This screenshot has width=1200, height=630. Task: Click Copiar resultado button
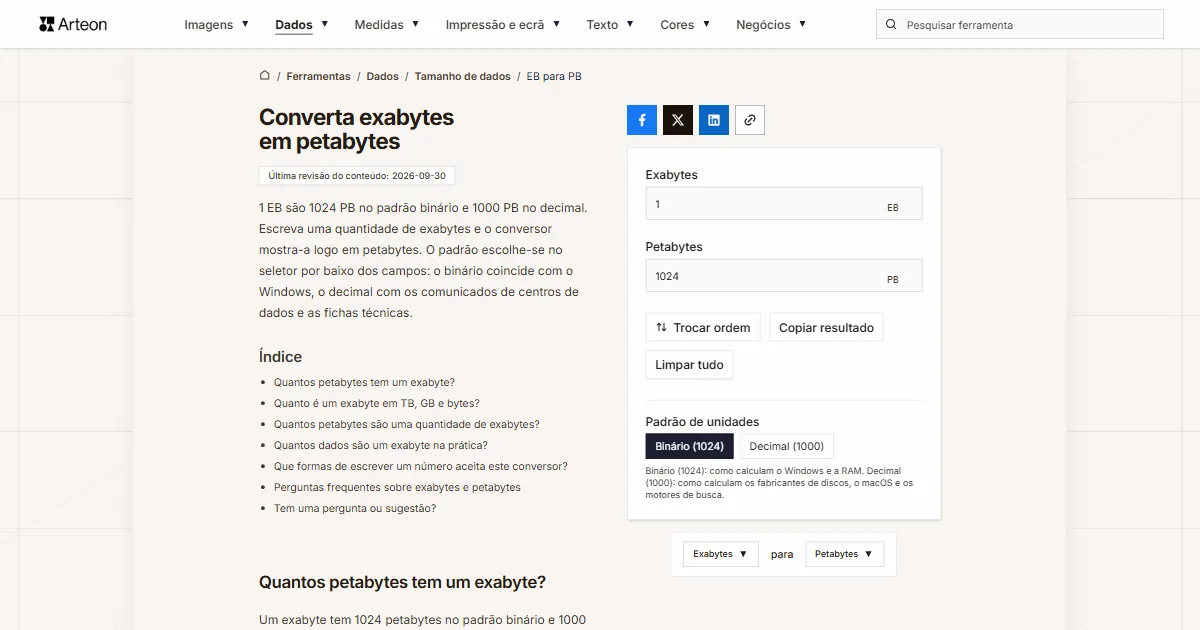(x=826, y=328)
